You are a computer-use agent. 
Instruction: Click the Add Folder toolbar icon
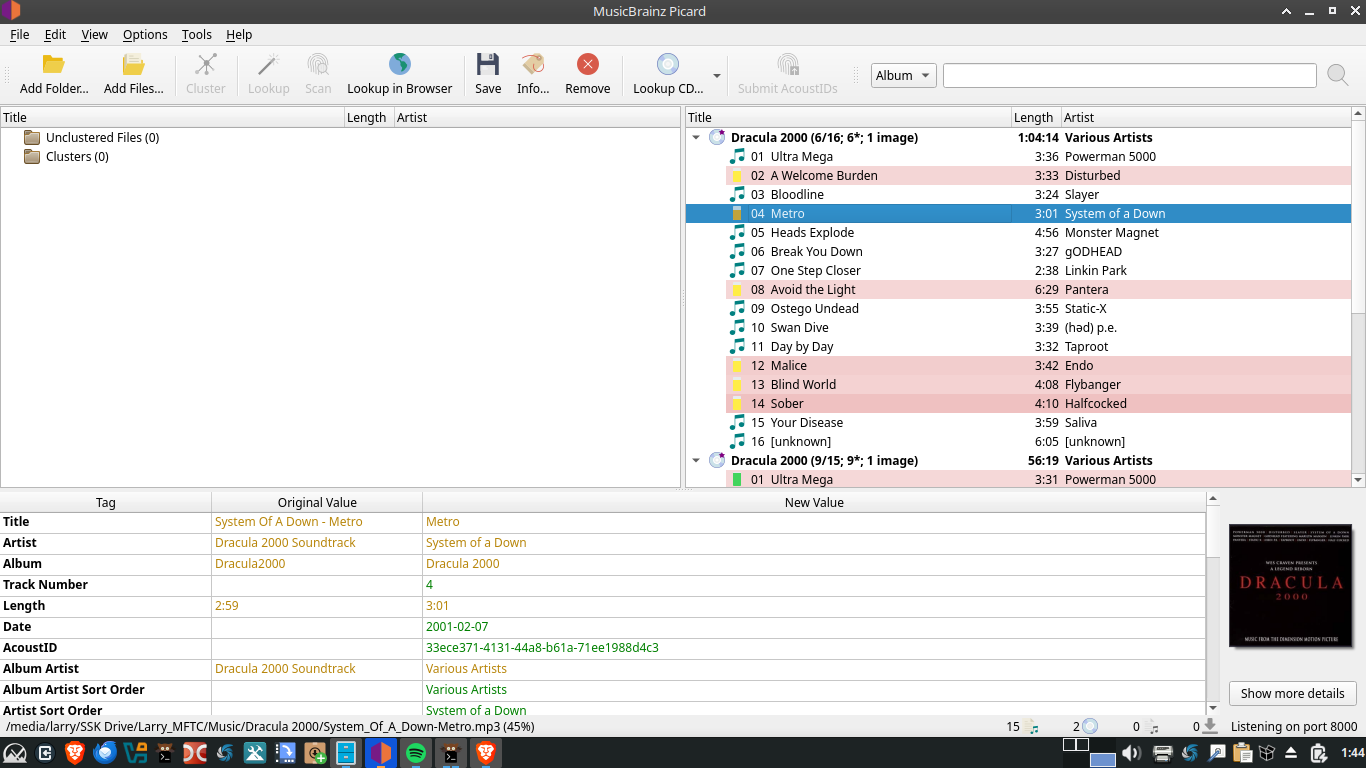(x=54, y=65)
